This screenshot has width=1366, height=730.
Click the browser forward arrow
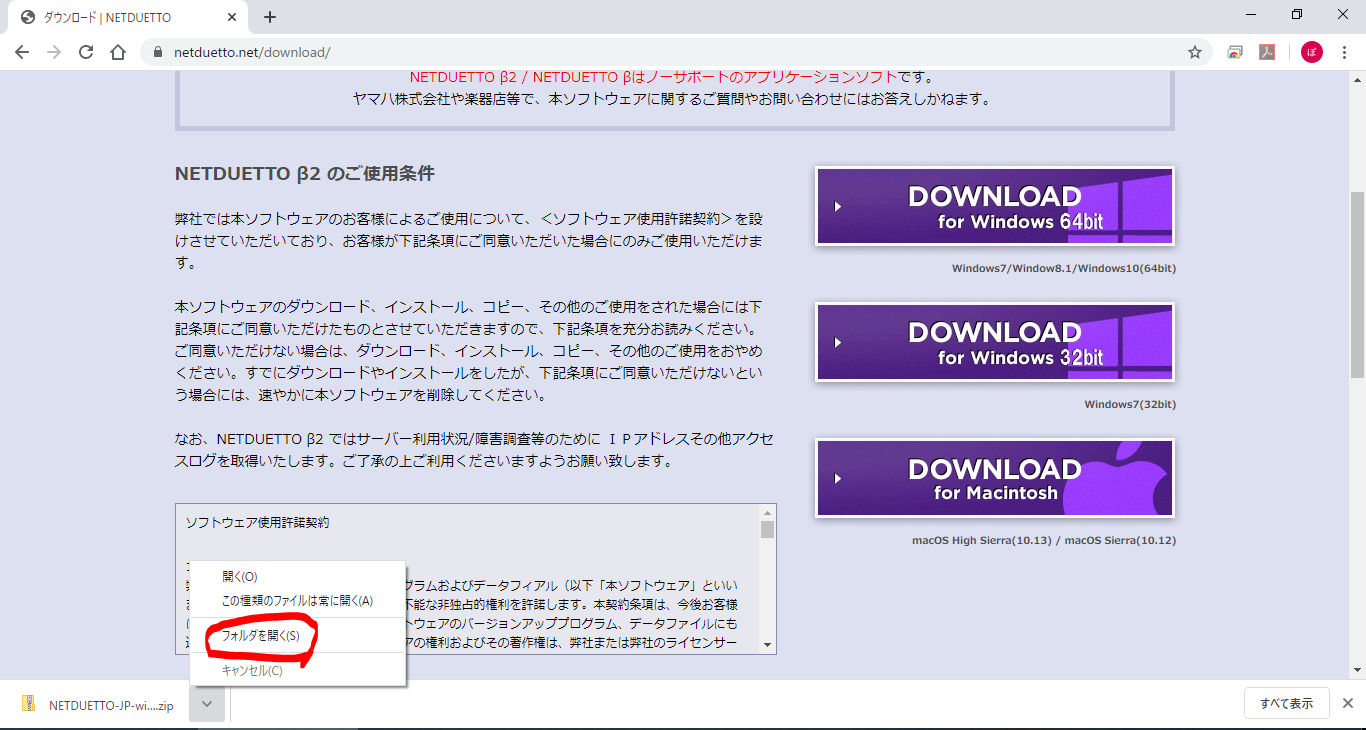[54, 52]
